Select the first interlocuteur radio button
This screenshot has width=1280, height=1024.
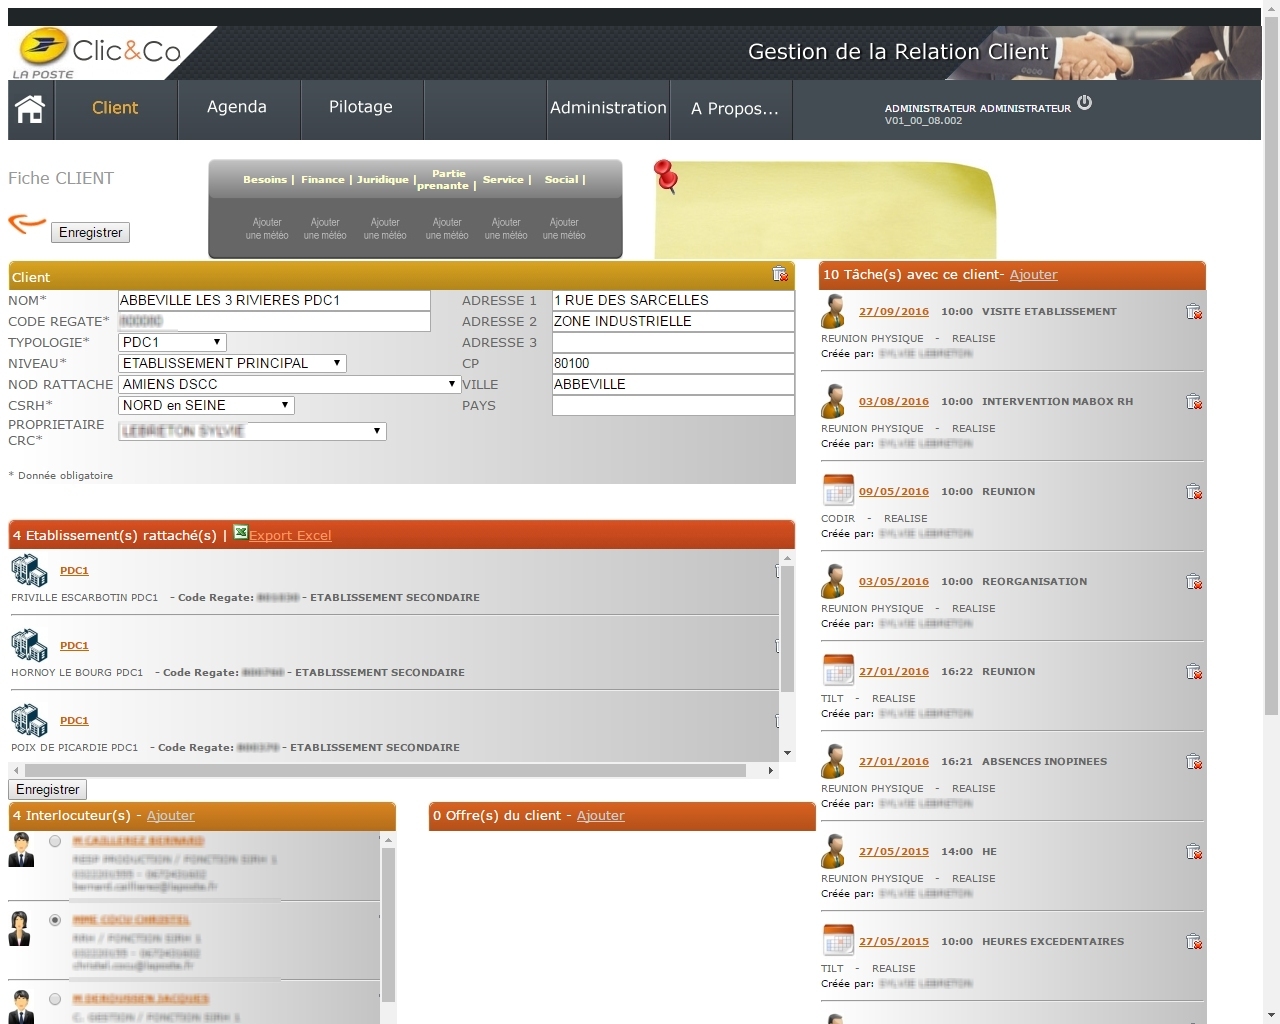point(55,842)
